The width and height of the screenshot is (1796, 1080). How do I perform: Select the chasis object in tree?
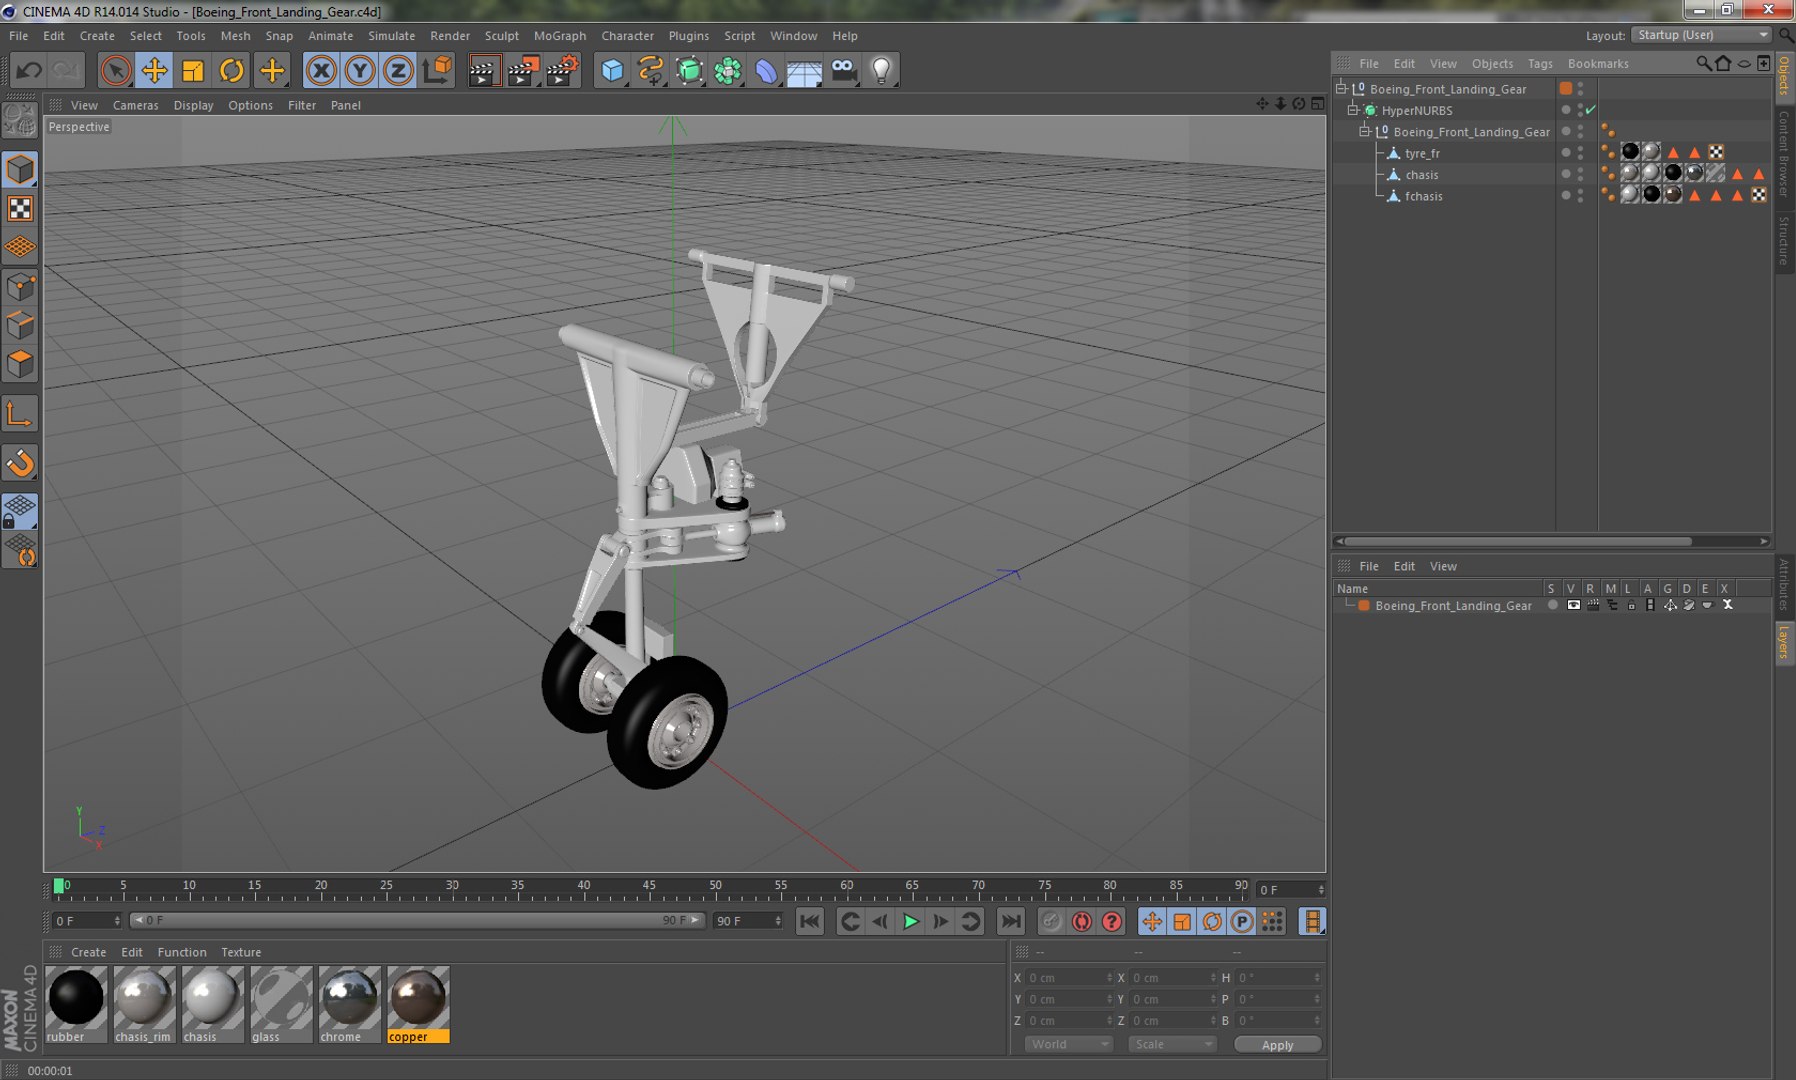(1421, 174)
